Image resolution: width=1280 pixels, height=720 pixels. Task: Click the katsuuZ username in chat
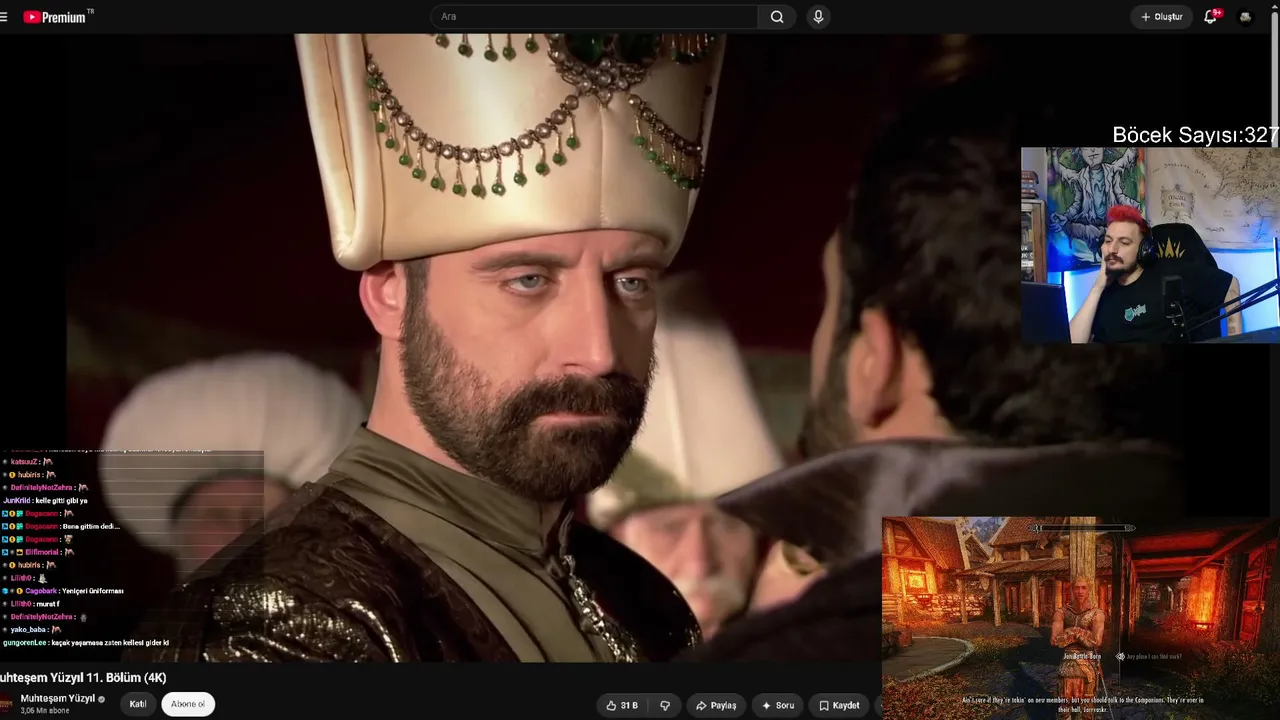pyautogui.click(x=24, y=462)
